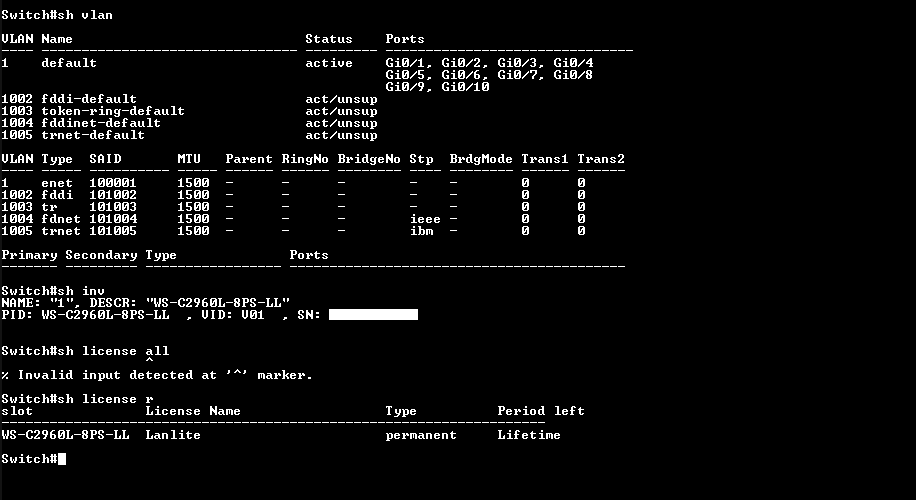This screenshot has height=500, width=916.
Task: Click the 'Ports' column header in first table
Action: click(405, 39)
